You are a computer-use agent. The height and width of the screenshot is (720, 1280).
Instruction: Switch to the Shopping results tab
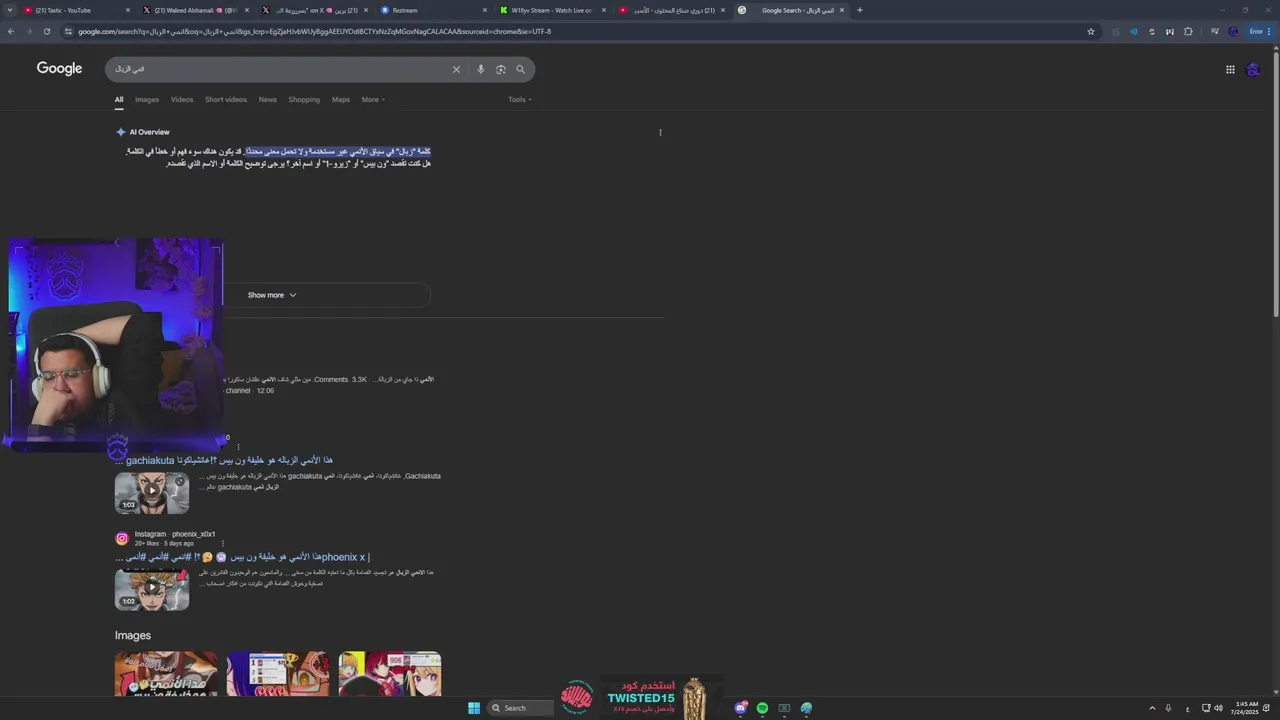coord(304,99)
